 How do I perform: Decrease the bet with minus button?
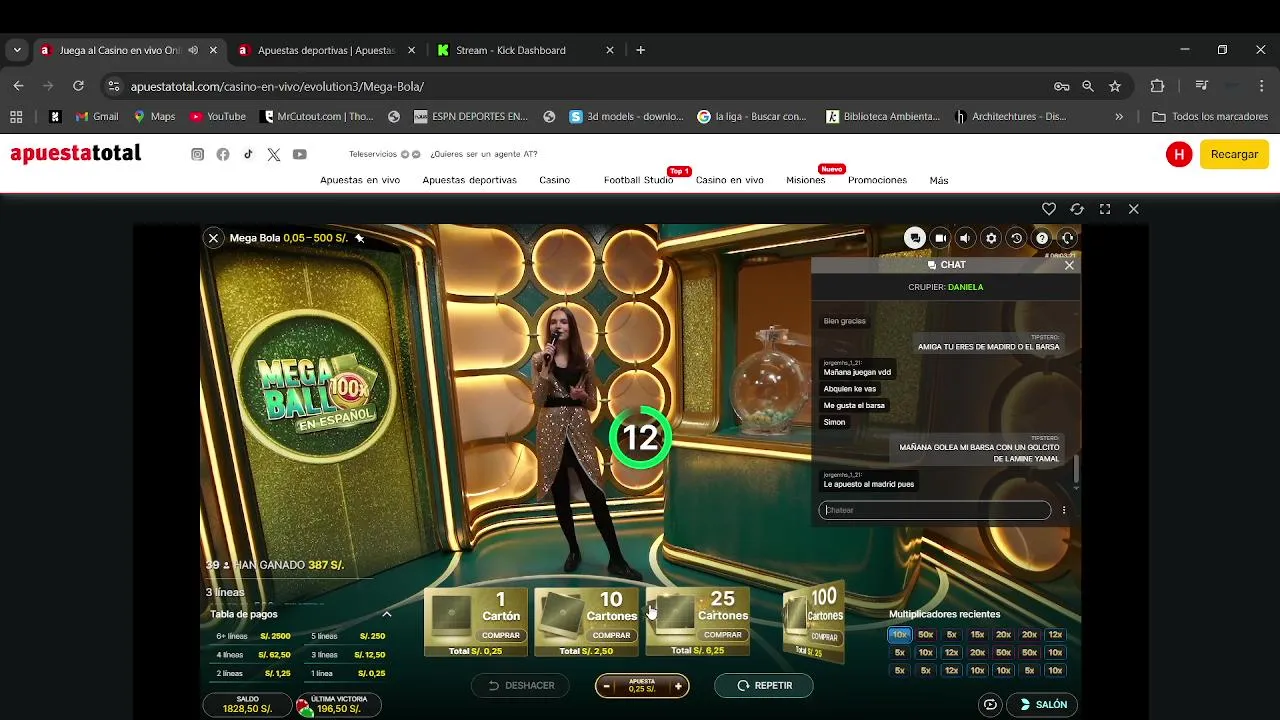point(606,686)
